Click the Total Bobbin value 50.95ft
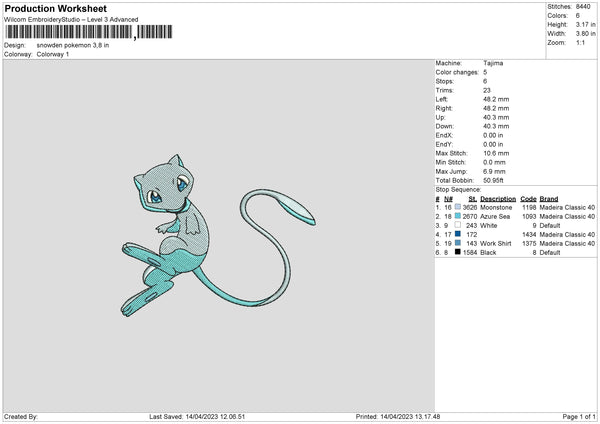The image size is (600, 424). pyautogui.click(x=494, y=180)
